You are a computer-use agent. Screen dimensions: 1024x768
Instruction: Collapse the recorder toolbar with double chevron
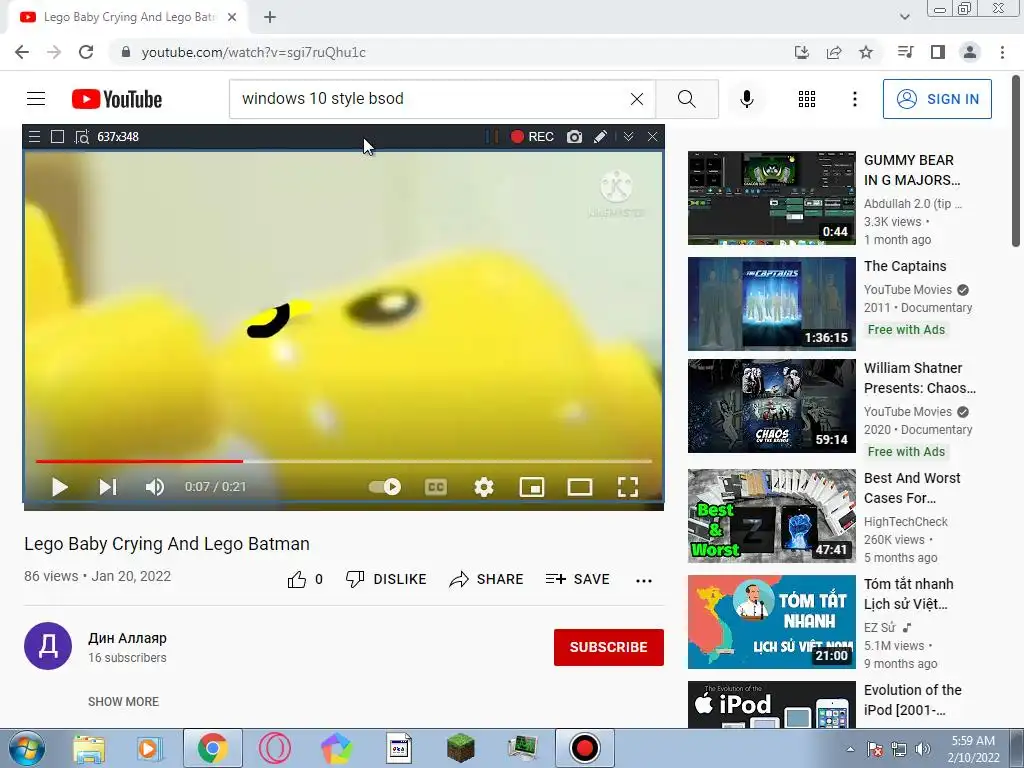pos(628,136)
